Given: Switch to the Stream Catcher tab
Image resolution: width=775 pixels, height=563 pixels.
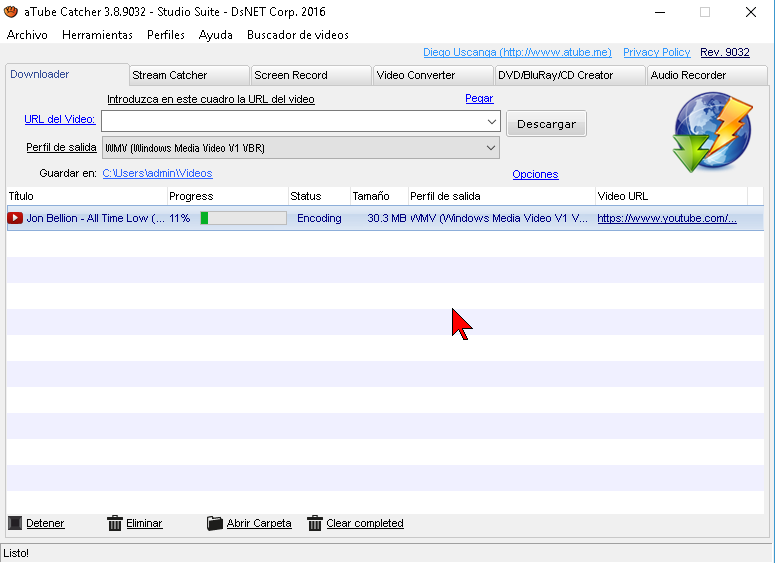Looking at the screenshot, I should (189, 75).
